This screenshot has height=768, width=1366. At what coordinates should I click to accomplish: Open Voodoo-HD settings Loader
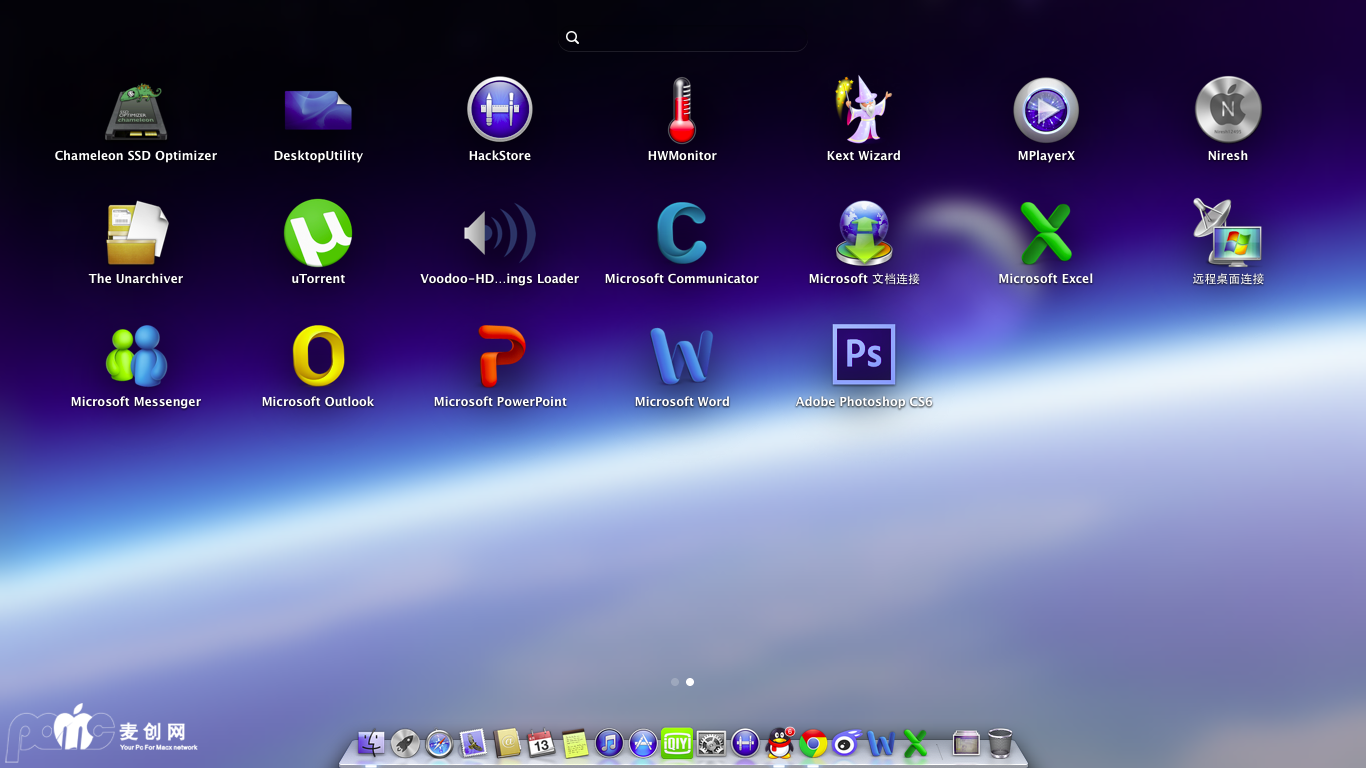click(500, 233)
